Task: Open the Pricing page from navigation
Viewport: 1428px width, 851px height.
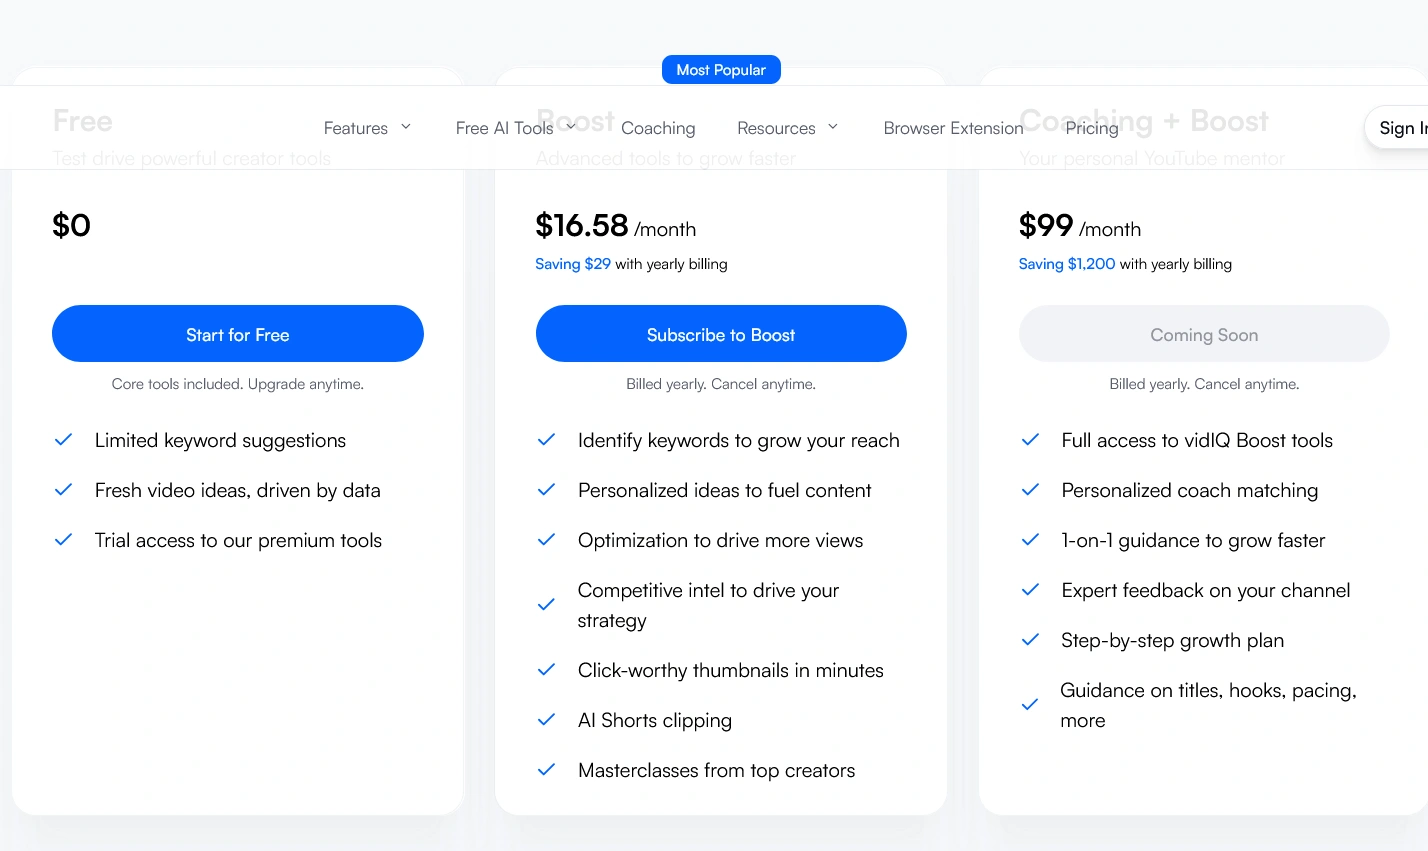Action: (x=1091, y=128)
